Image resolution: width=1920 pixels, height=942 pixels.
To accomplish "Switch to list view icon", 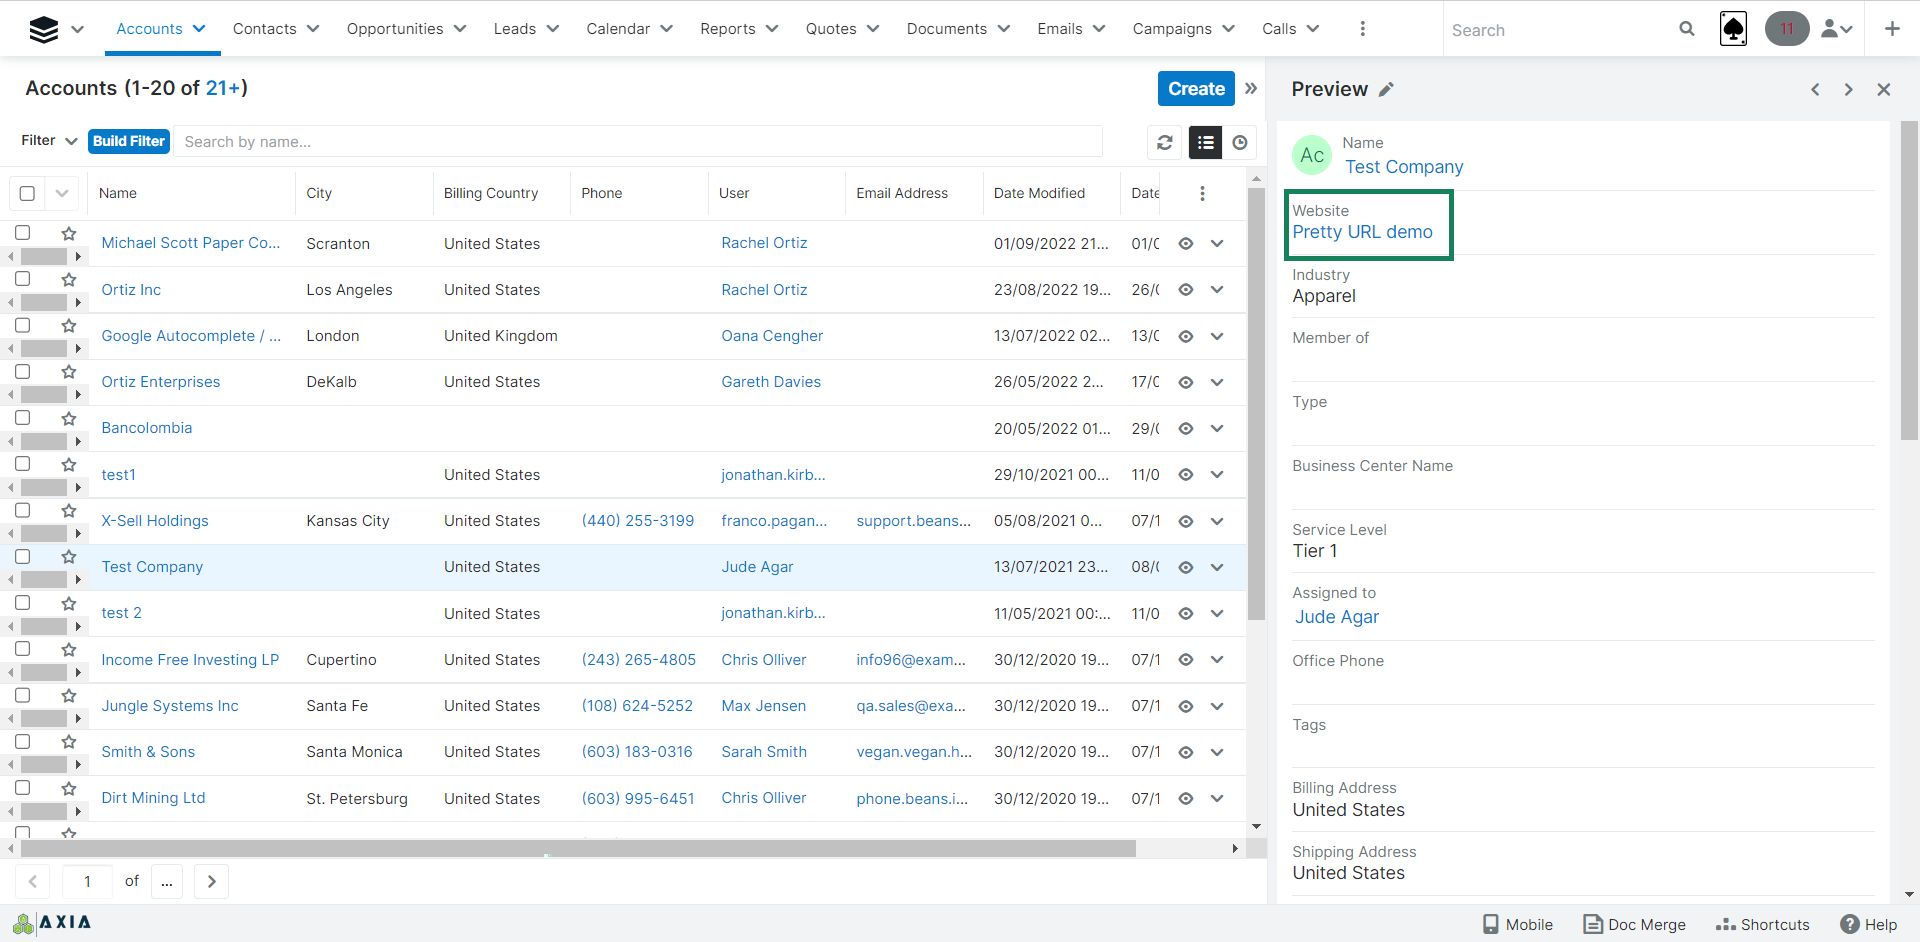I will tap(1206, 143).
